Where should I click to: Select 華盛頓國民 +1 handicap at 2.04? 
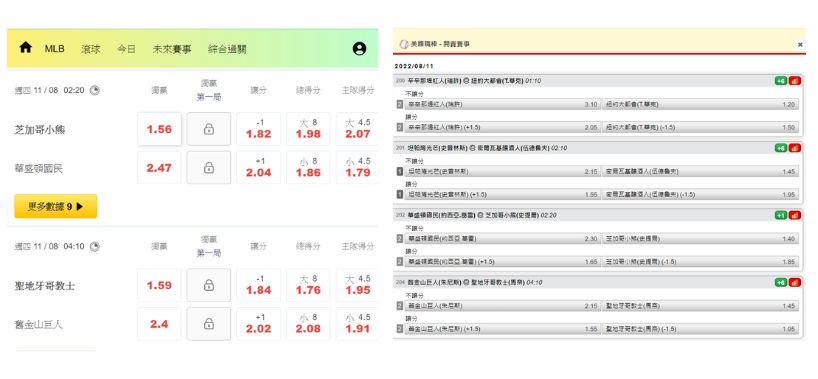click(x=259, y=168)
